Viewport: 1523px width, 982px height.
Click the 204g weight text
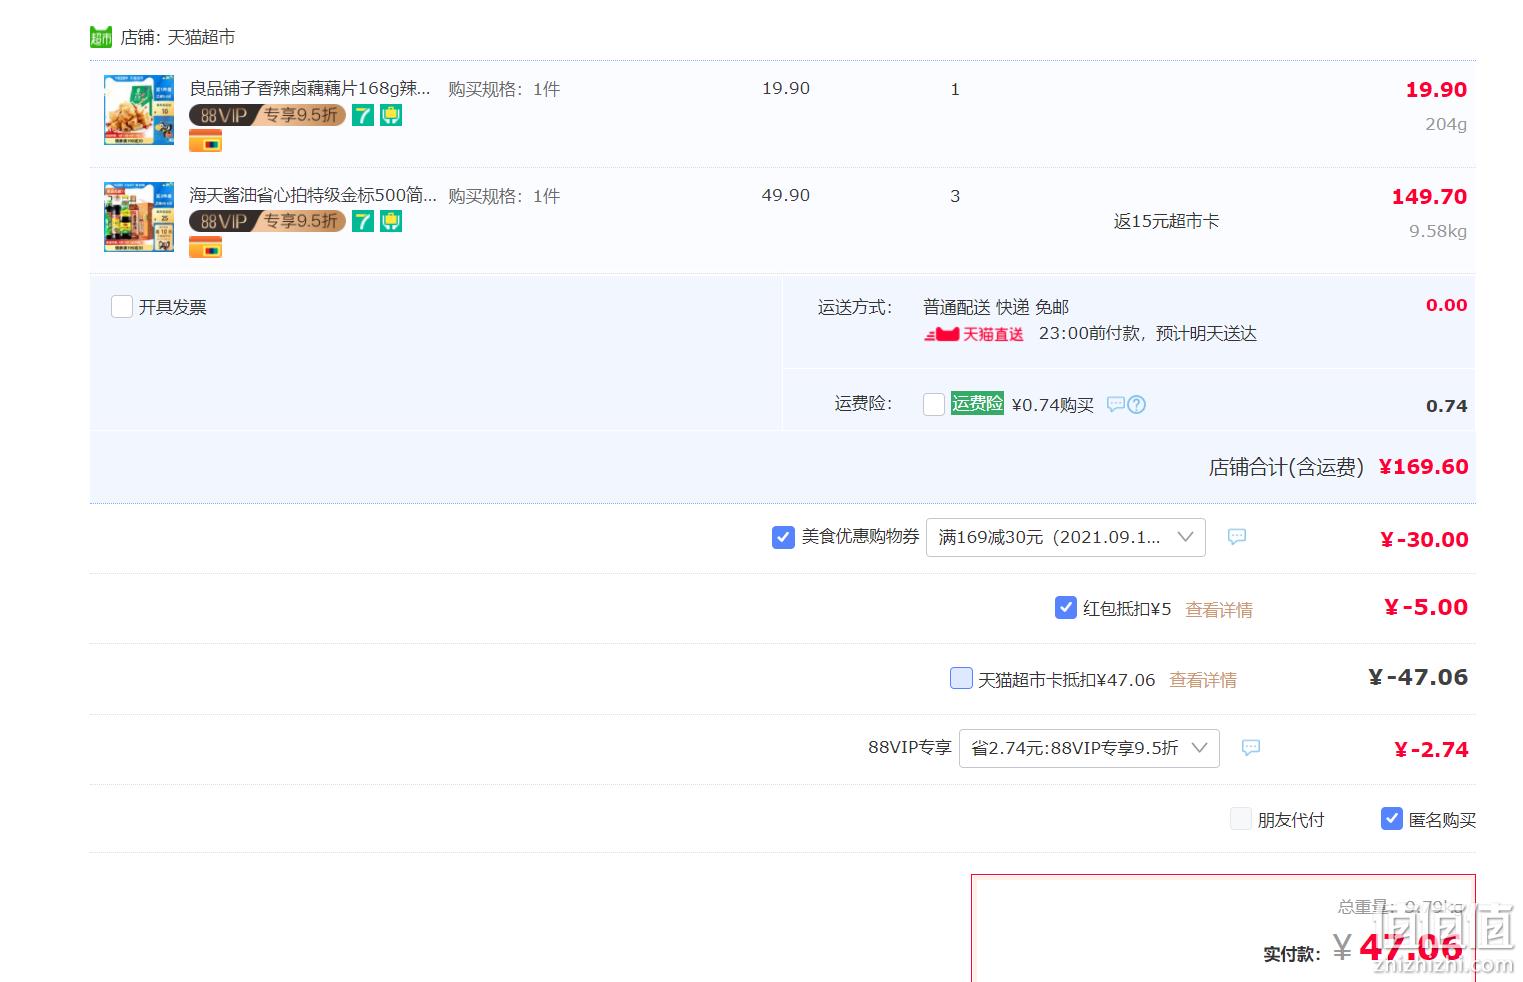tap(1446, 124)
